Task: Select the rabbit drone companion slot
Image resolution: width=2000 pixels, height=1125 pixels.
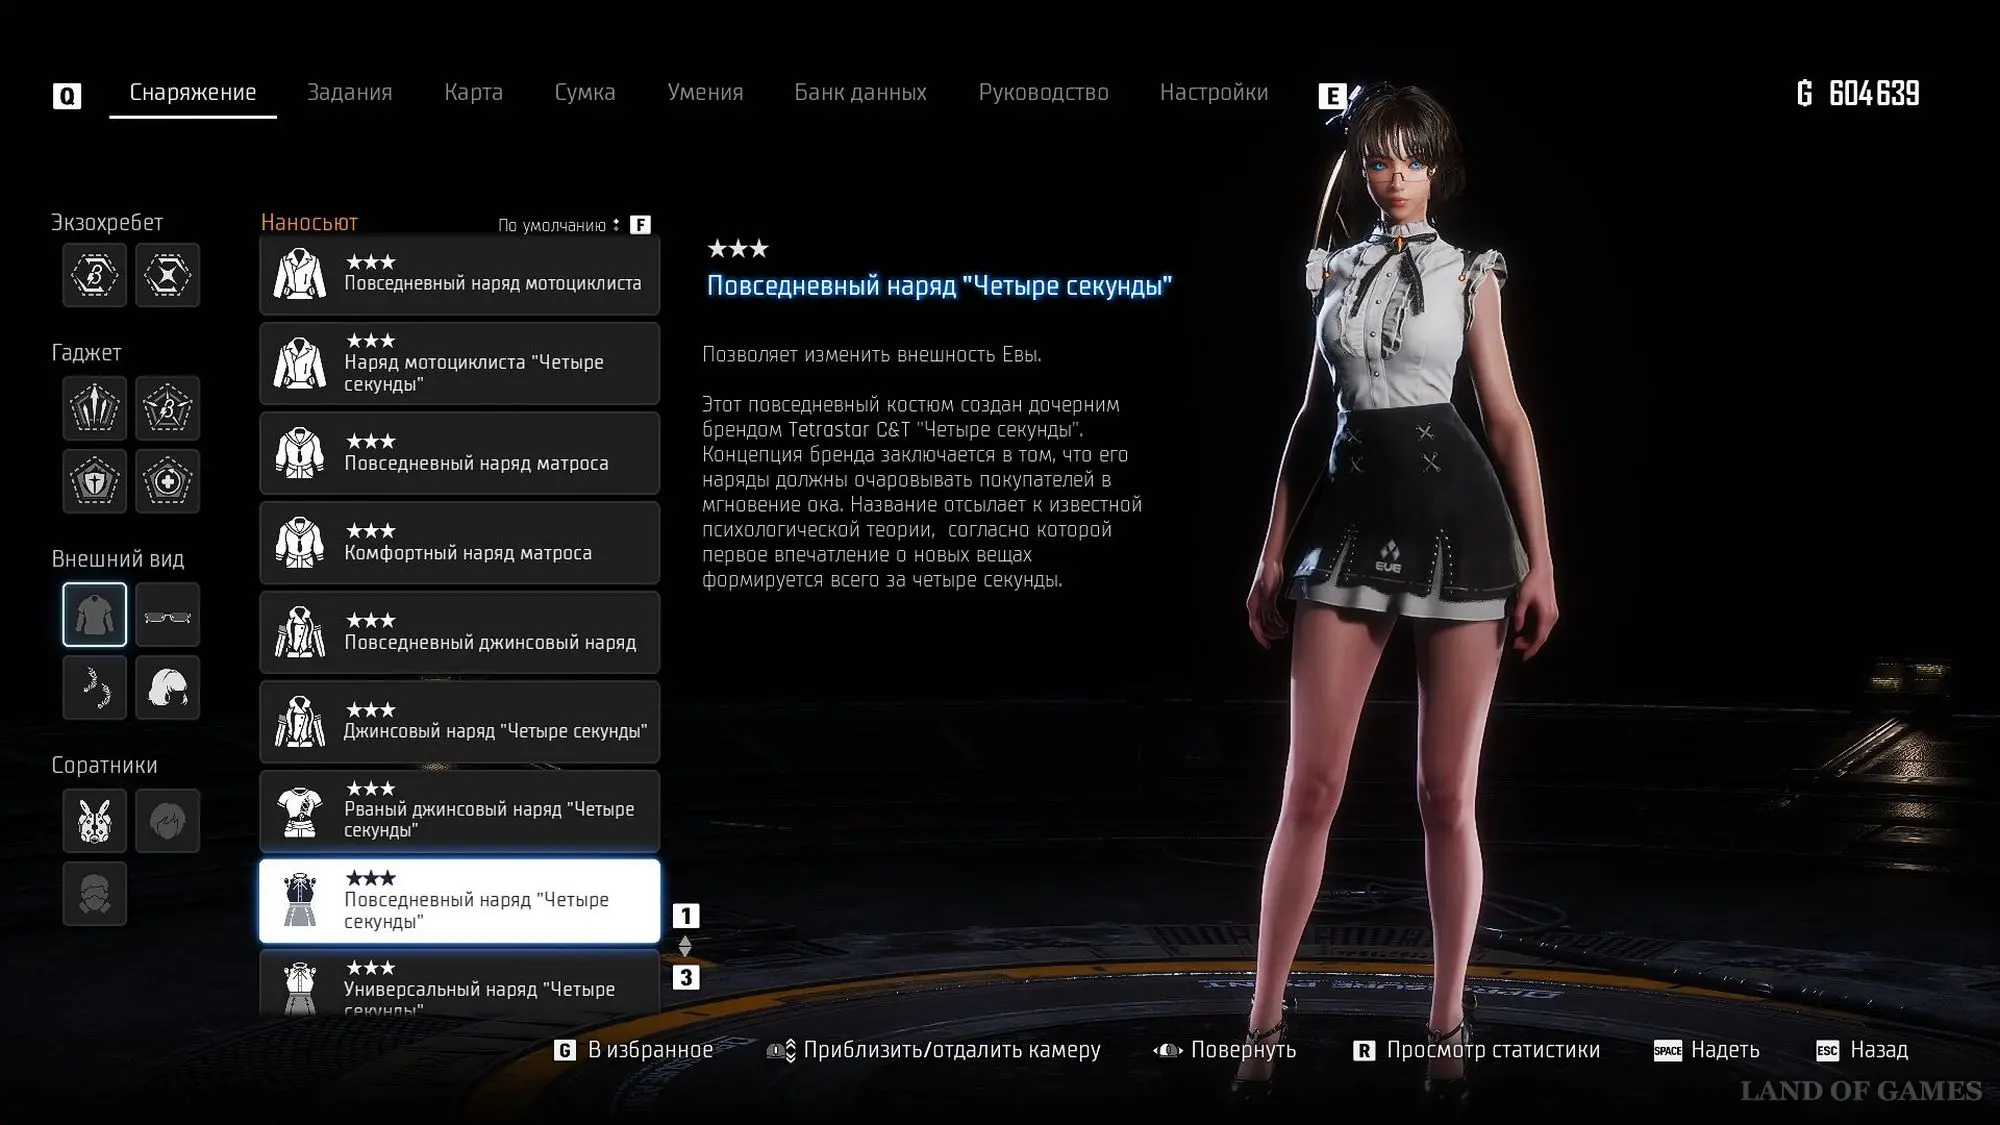Action: [95, 821]
